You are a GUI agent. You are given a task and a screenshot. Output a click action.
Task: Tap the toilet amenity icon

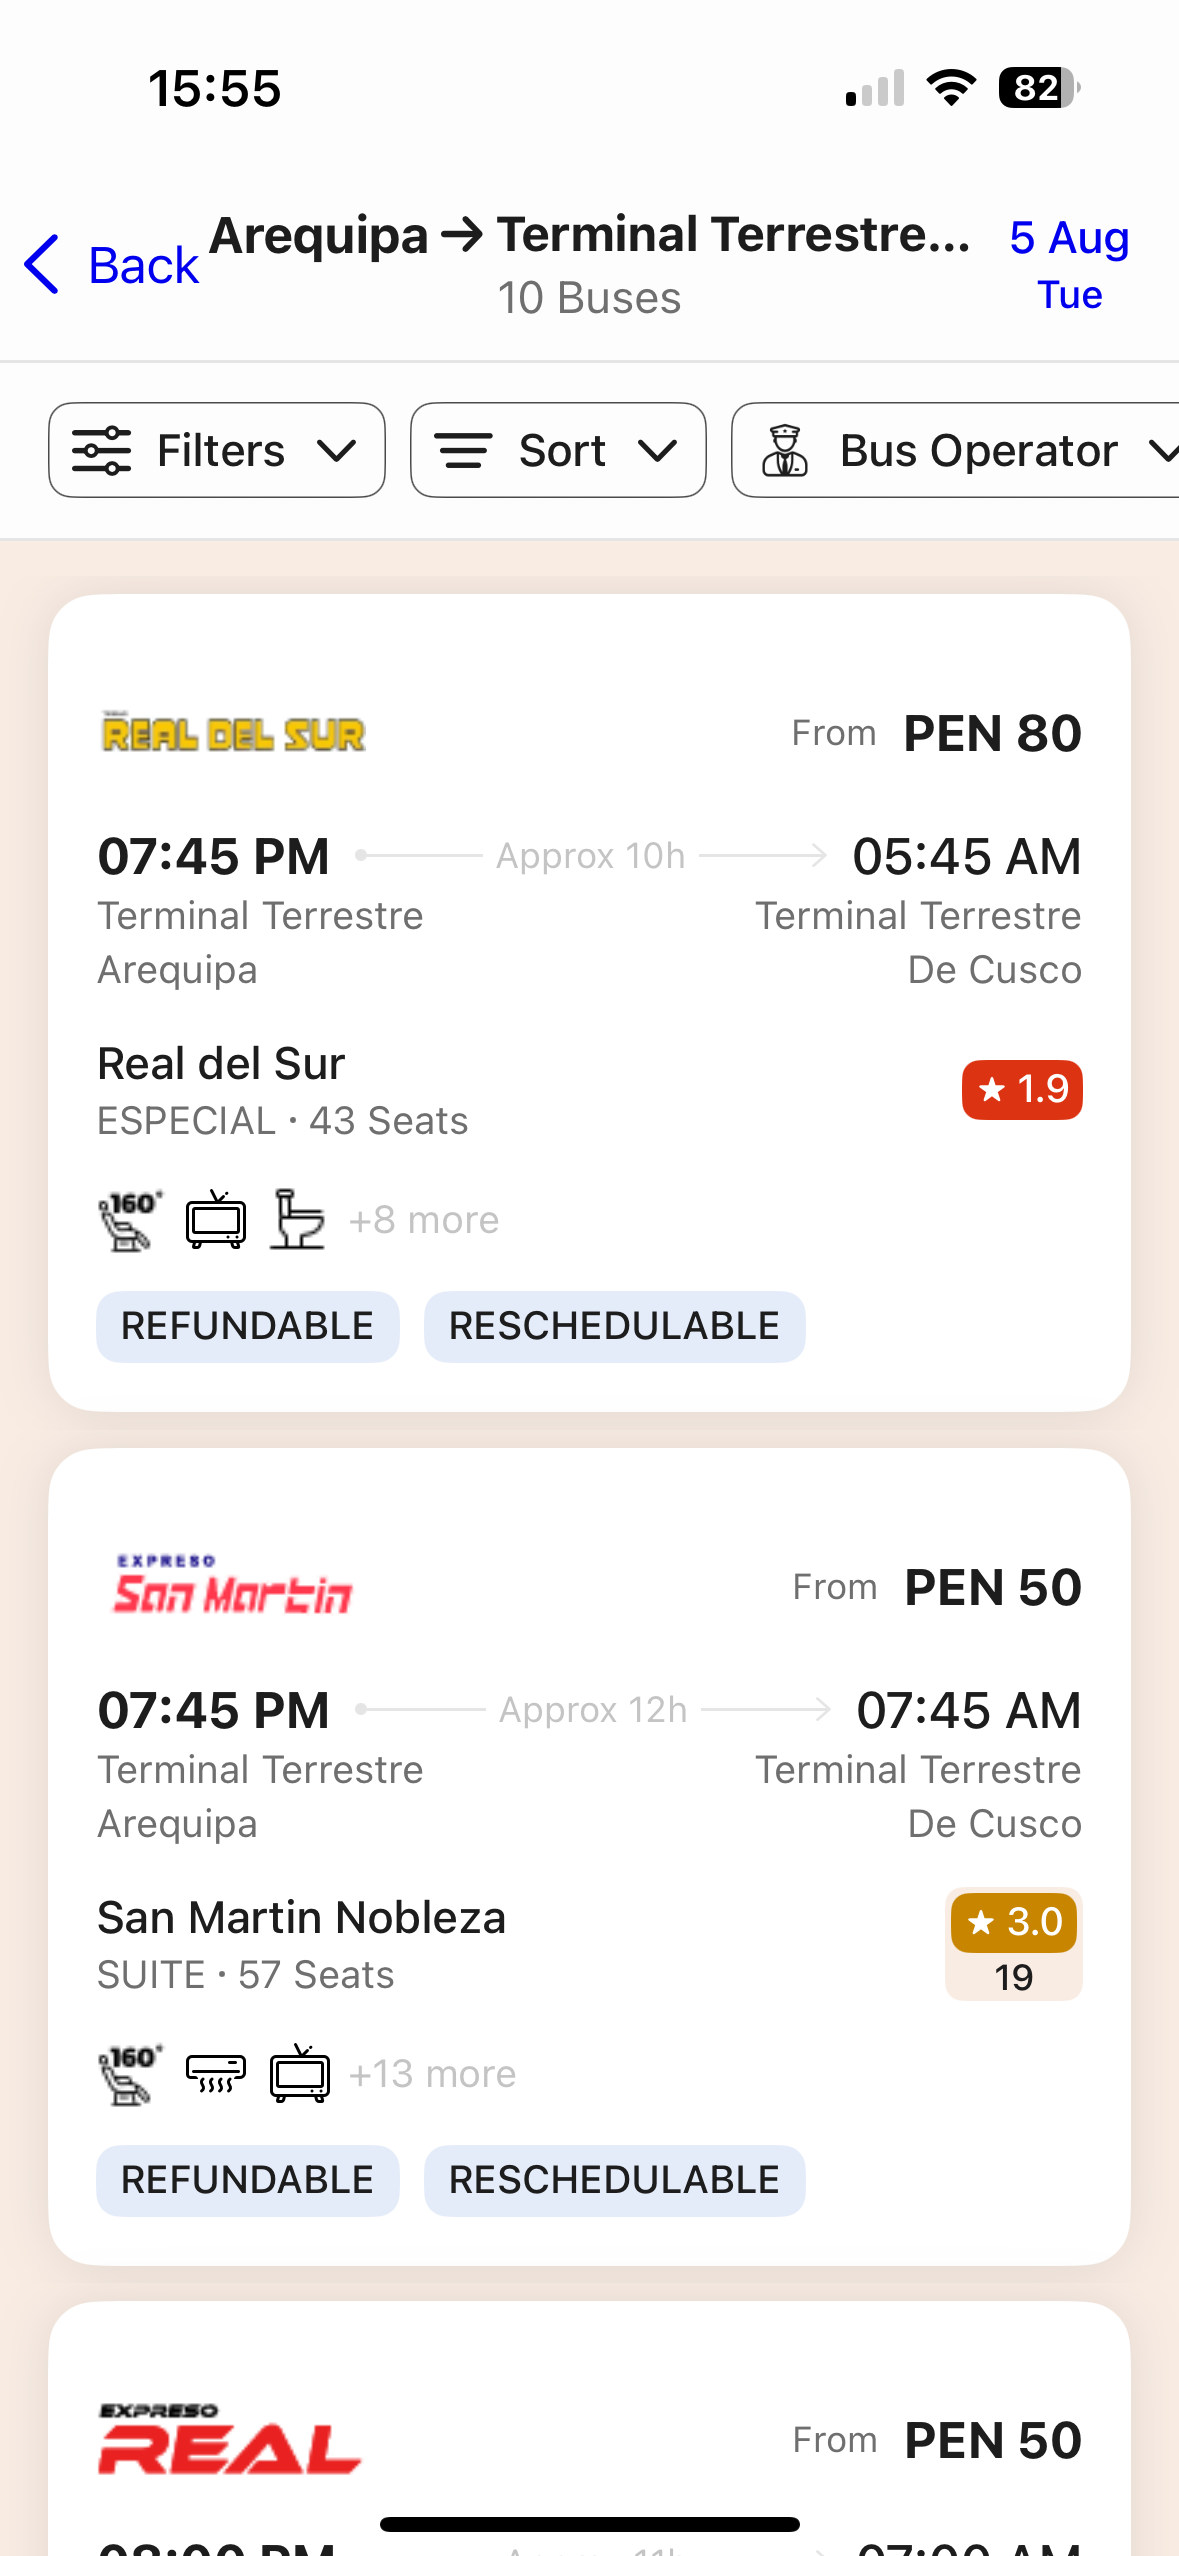(x=298, y=1220)
